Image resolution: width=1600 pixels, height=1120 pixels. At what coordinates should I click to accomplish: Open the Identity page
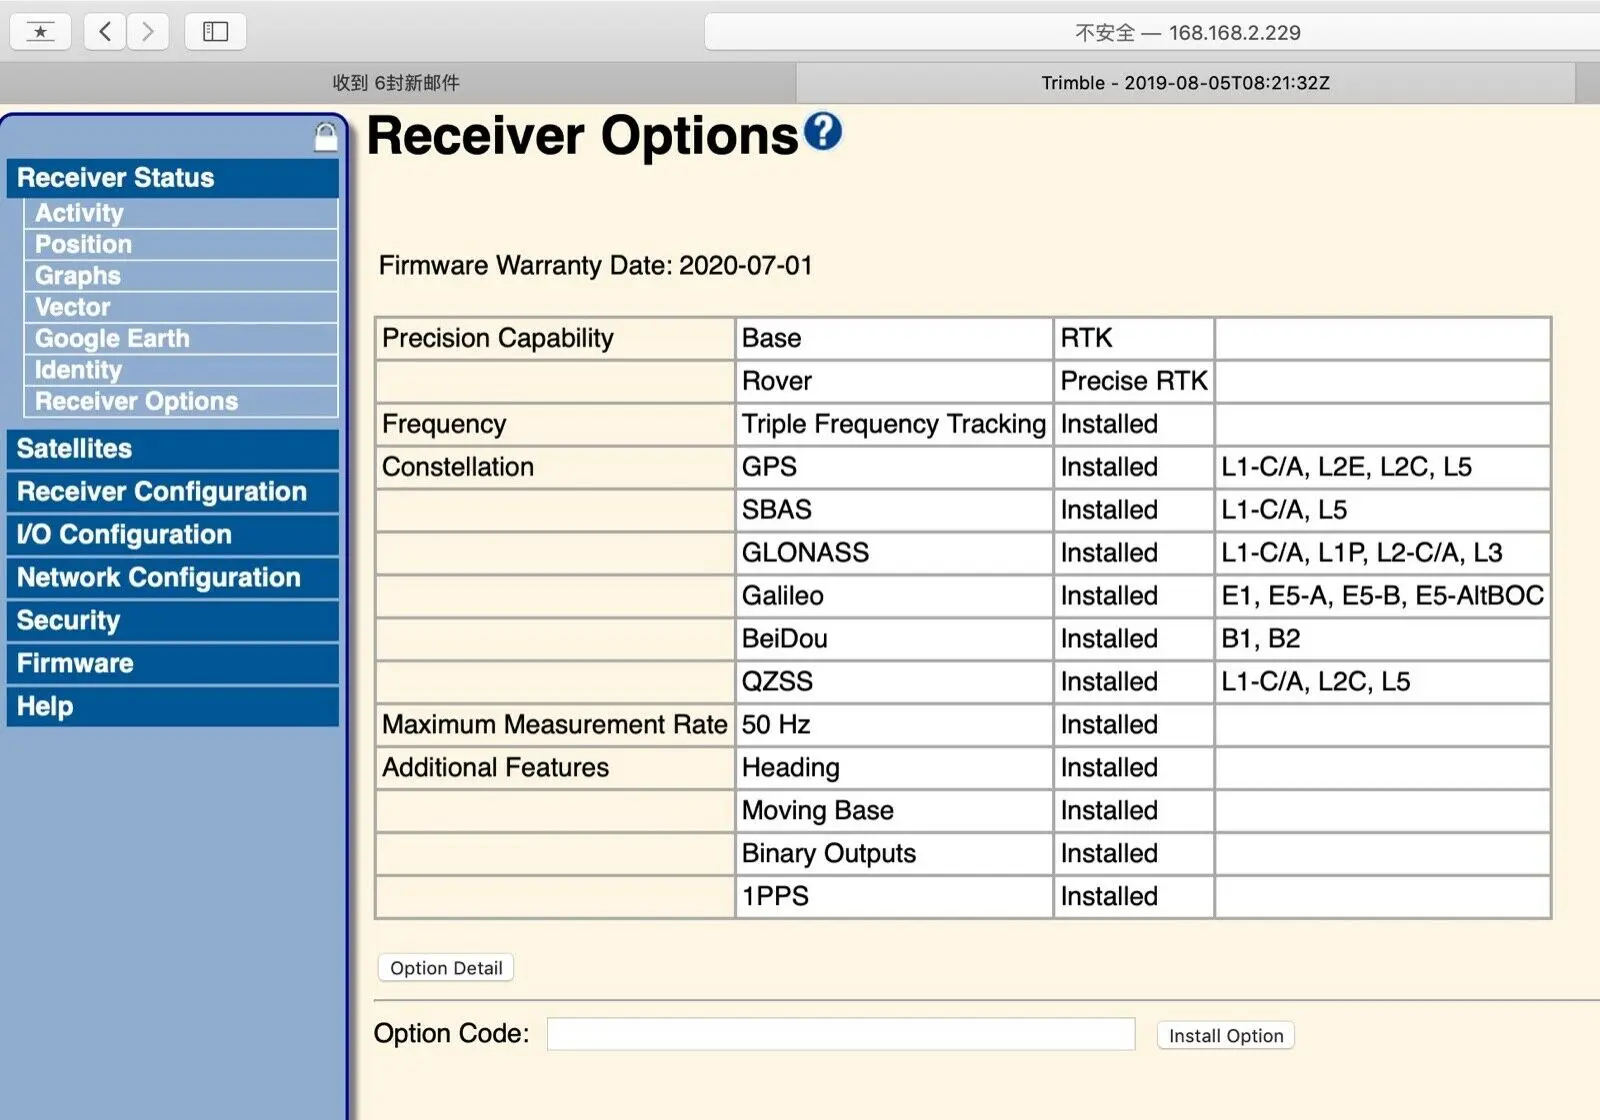point(180,370)
